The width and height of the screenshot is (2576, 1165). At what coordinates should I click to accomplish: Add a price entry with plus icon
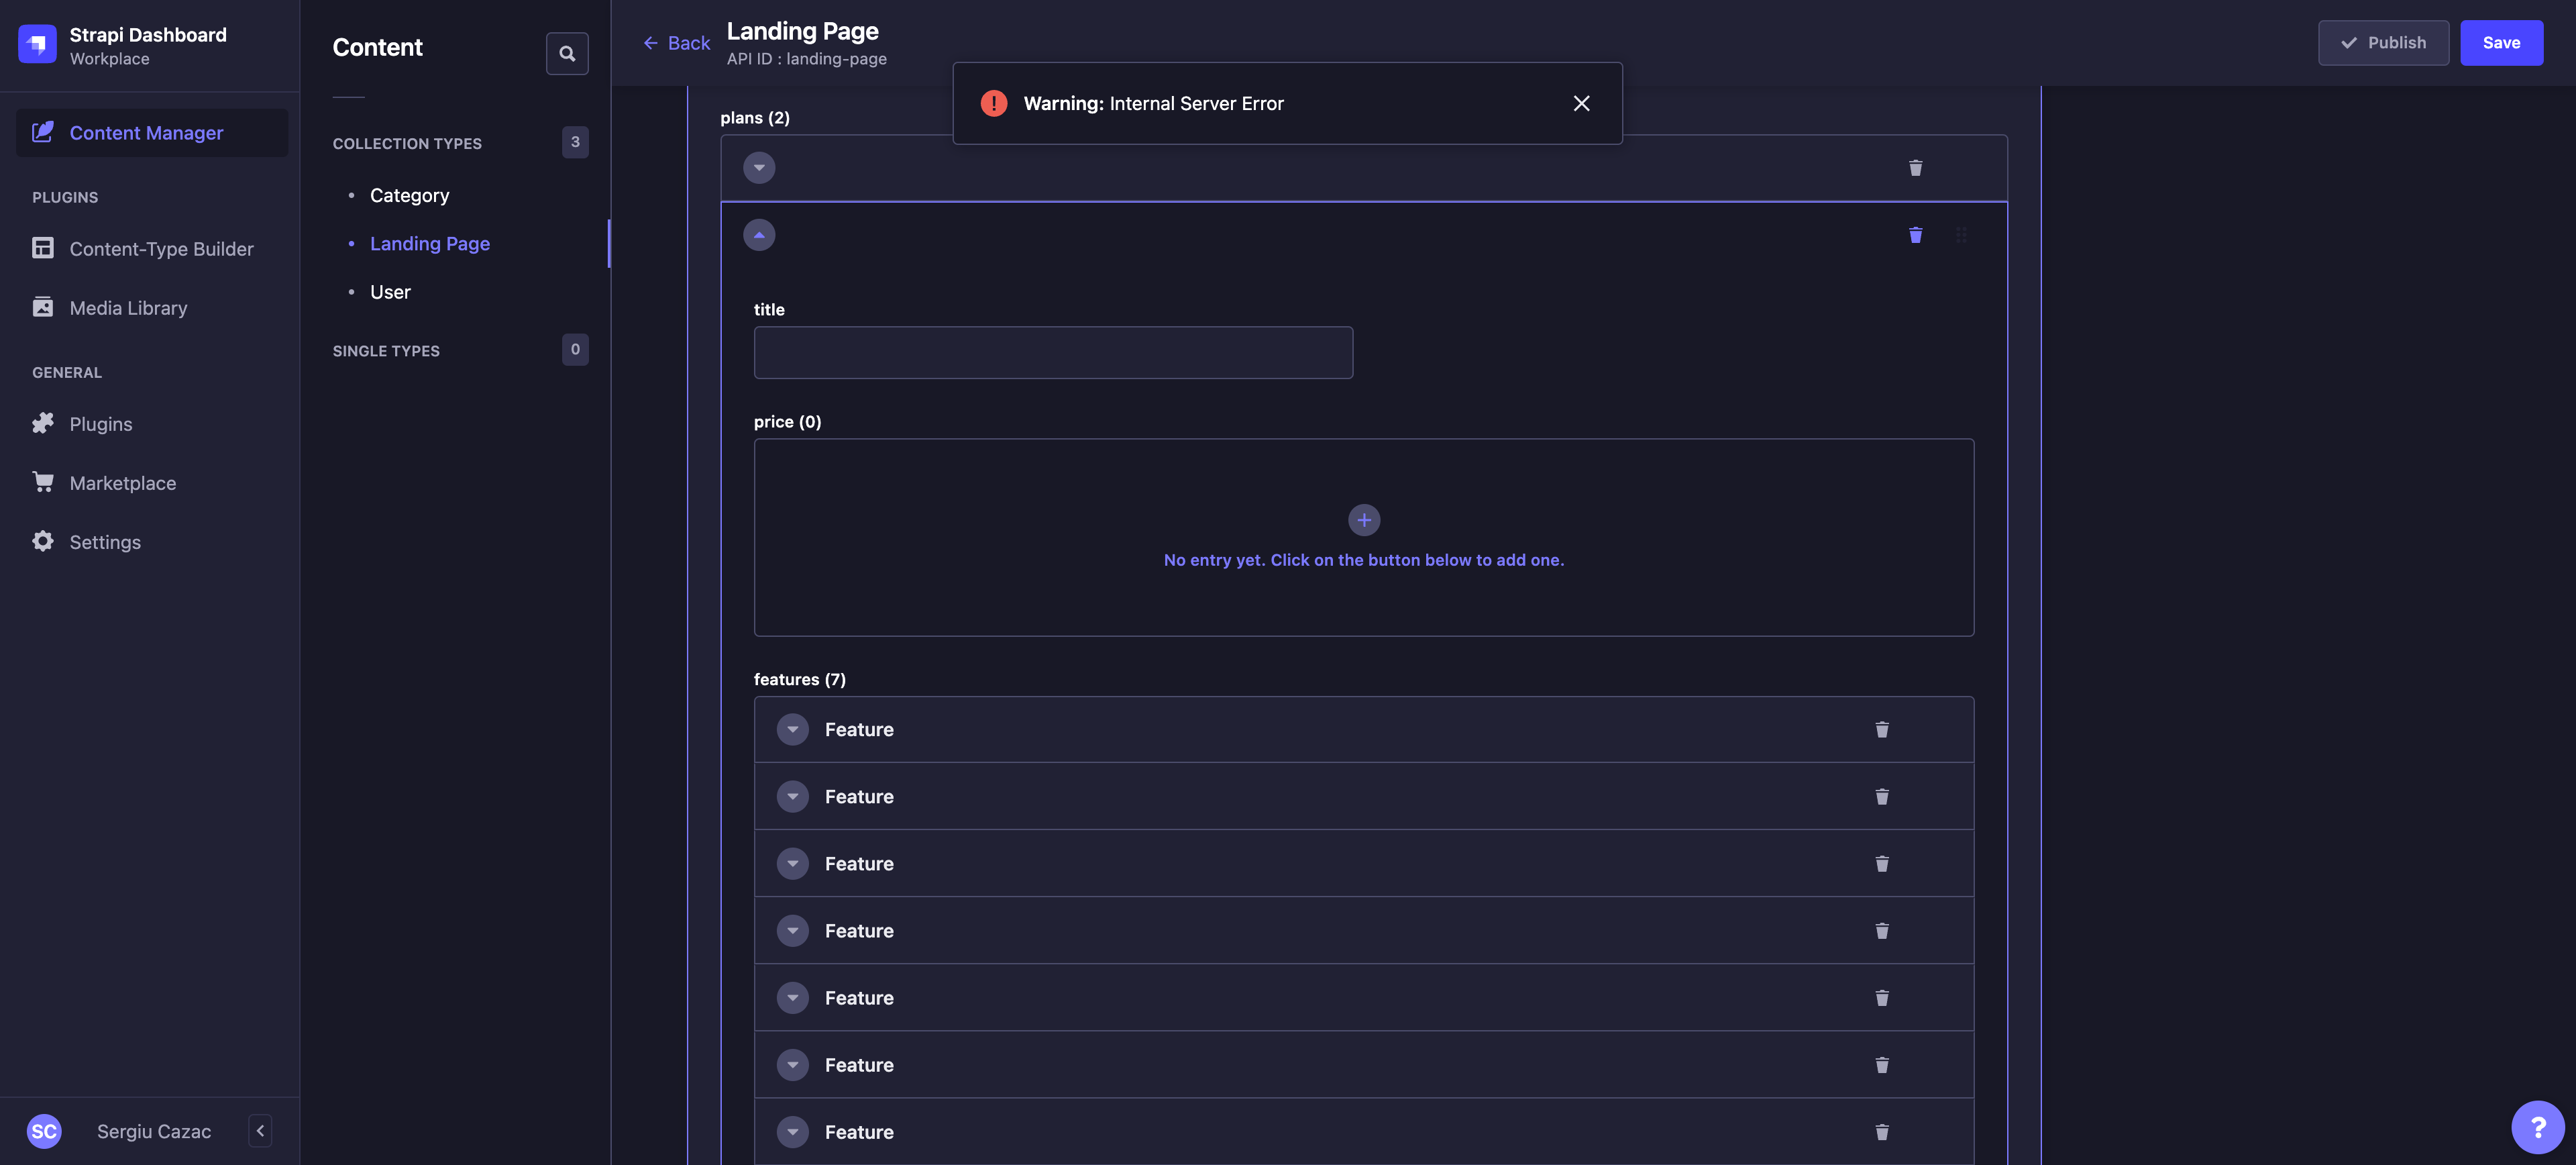pyautogui.click(x=1363, y=520)
